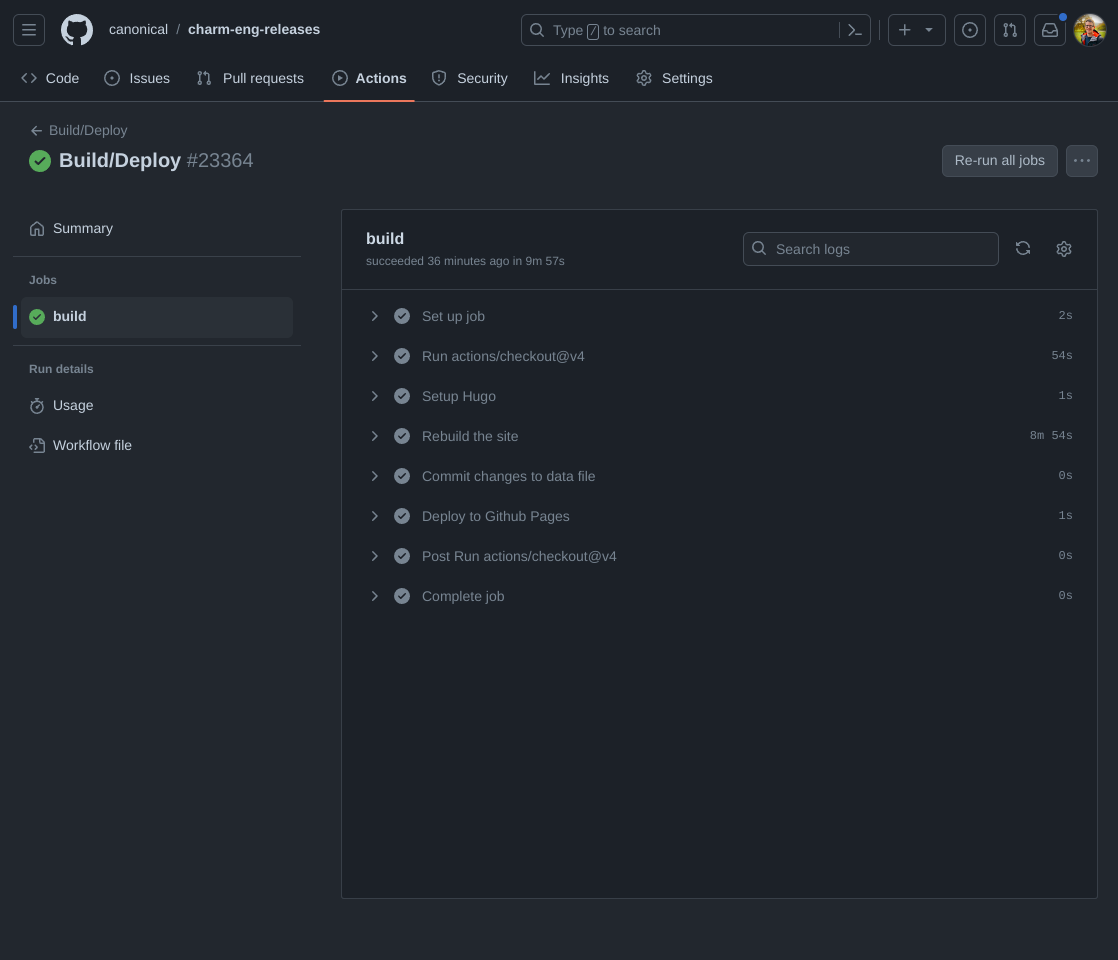
Task: Open the create new plus dropdown
Action: 916,30
